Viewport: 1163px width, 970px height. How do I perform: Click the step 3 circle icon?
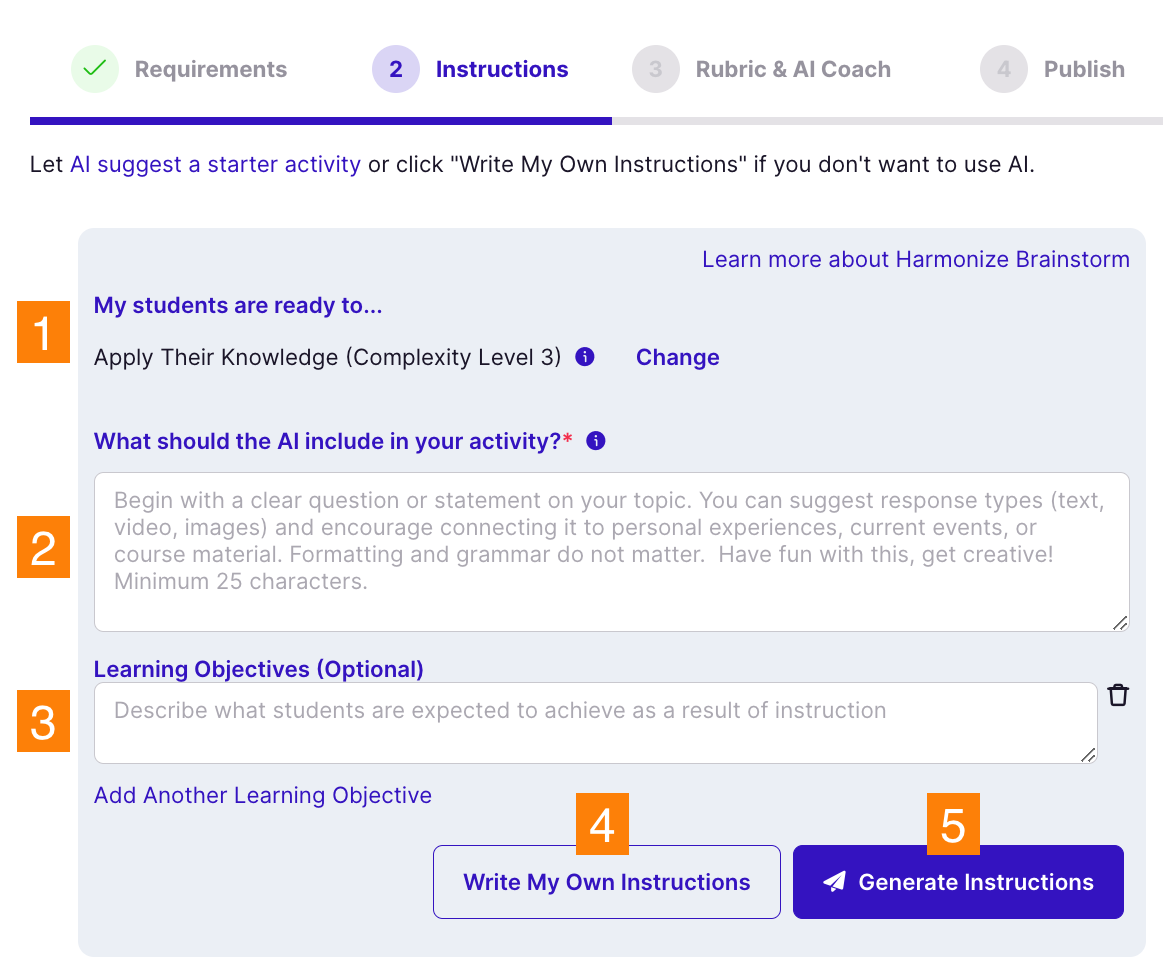click(656, 70)
